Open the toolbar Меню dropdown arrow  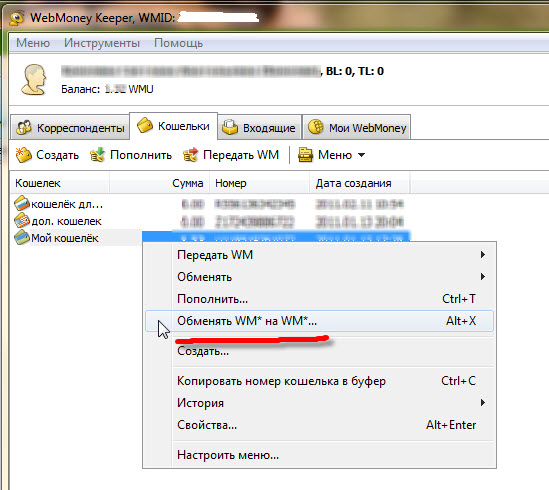point(362,155)
